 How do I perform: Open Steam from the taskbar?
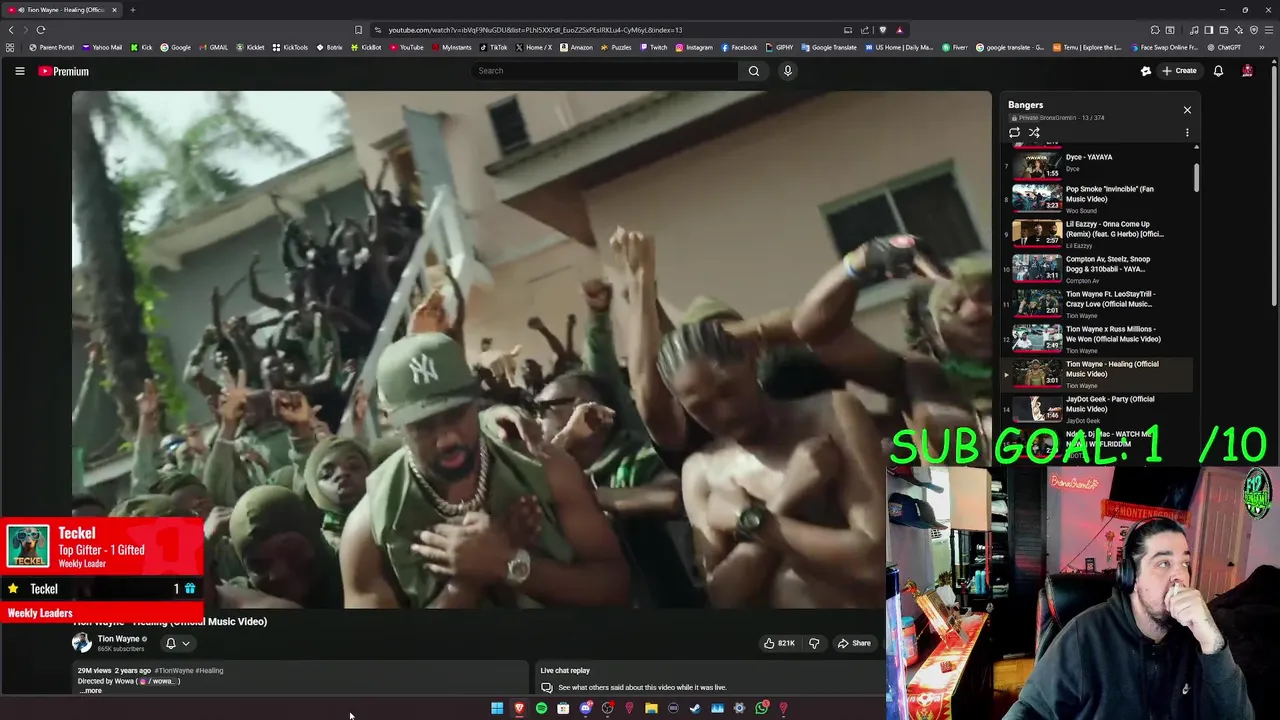point(695,708)
